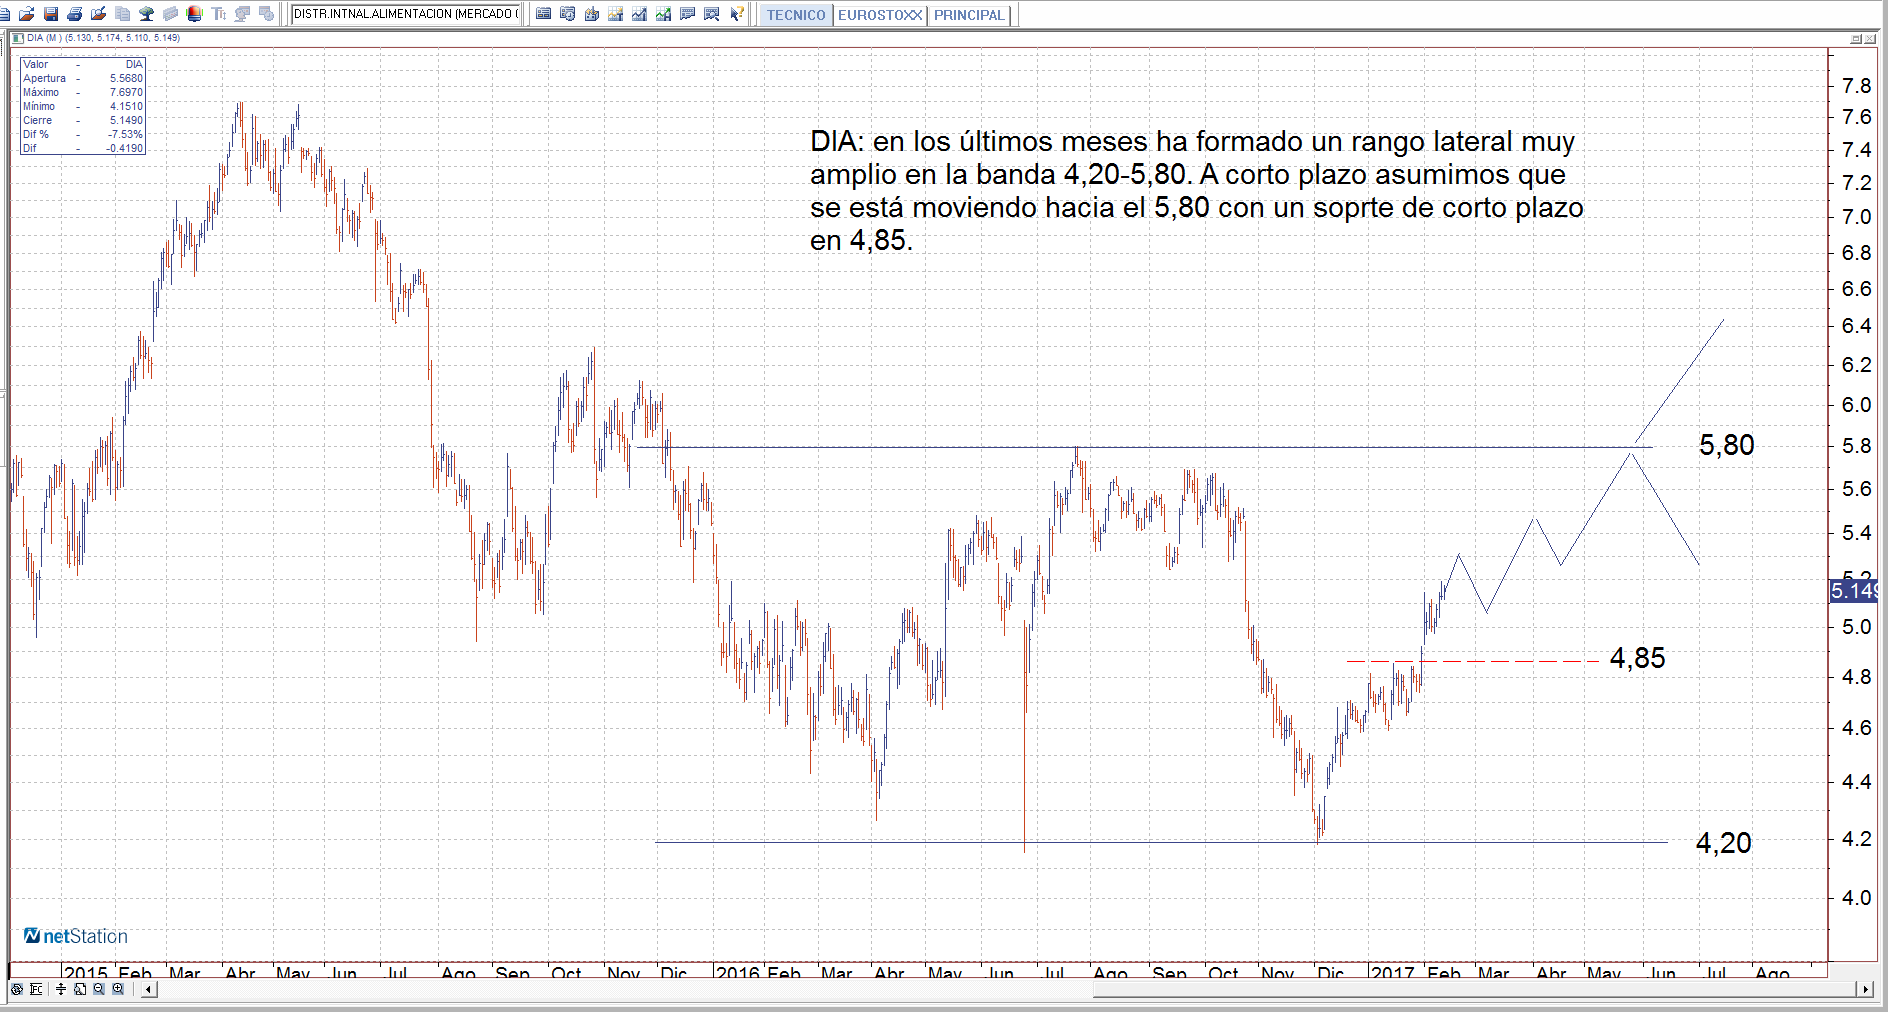Image resolution: width=1888 pixels, height=1012 pixels.
Task: Click the Apertura 5.5680 row in info box
Action: (83, 78)
